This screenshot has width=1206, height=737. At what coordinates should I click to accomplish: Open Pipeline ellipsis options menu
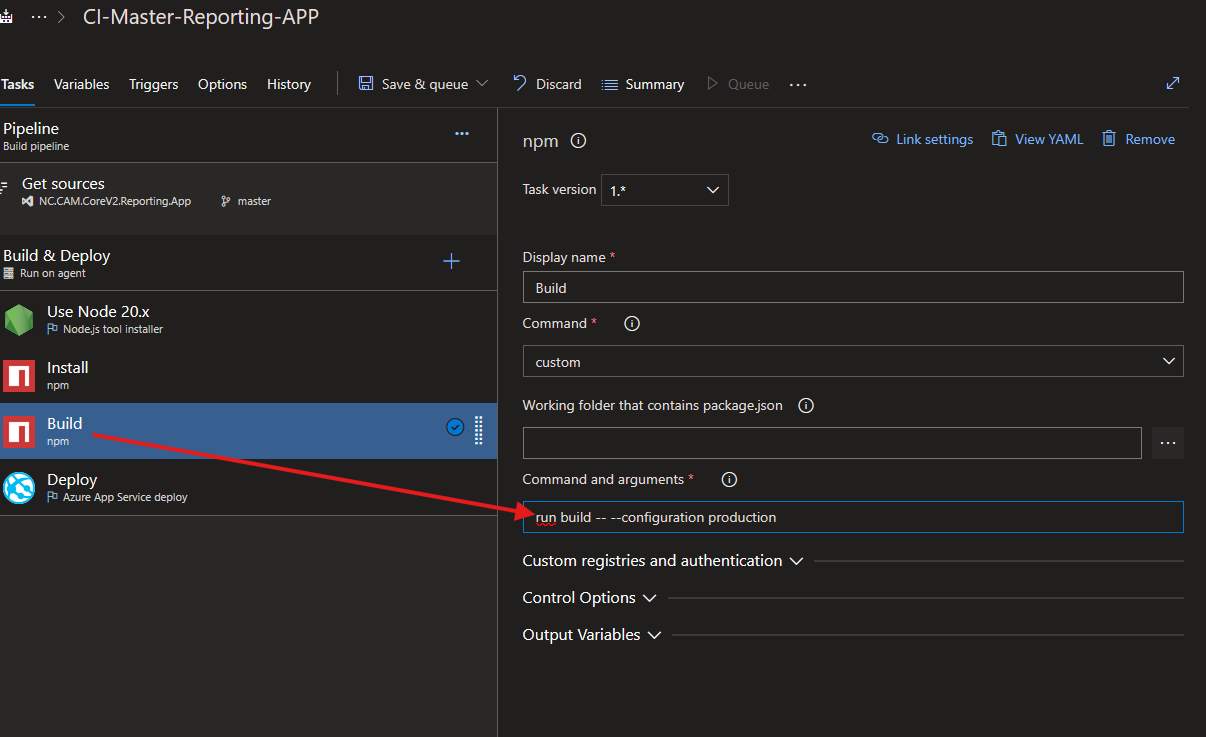[462, 134]
